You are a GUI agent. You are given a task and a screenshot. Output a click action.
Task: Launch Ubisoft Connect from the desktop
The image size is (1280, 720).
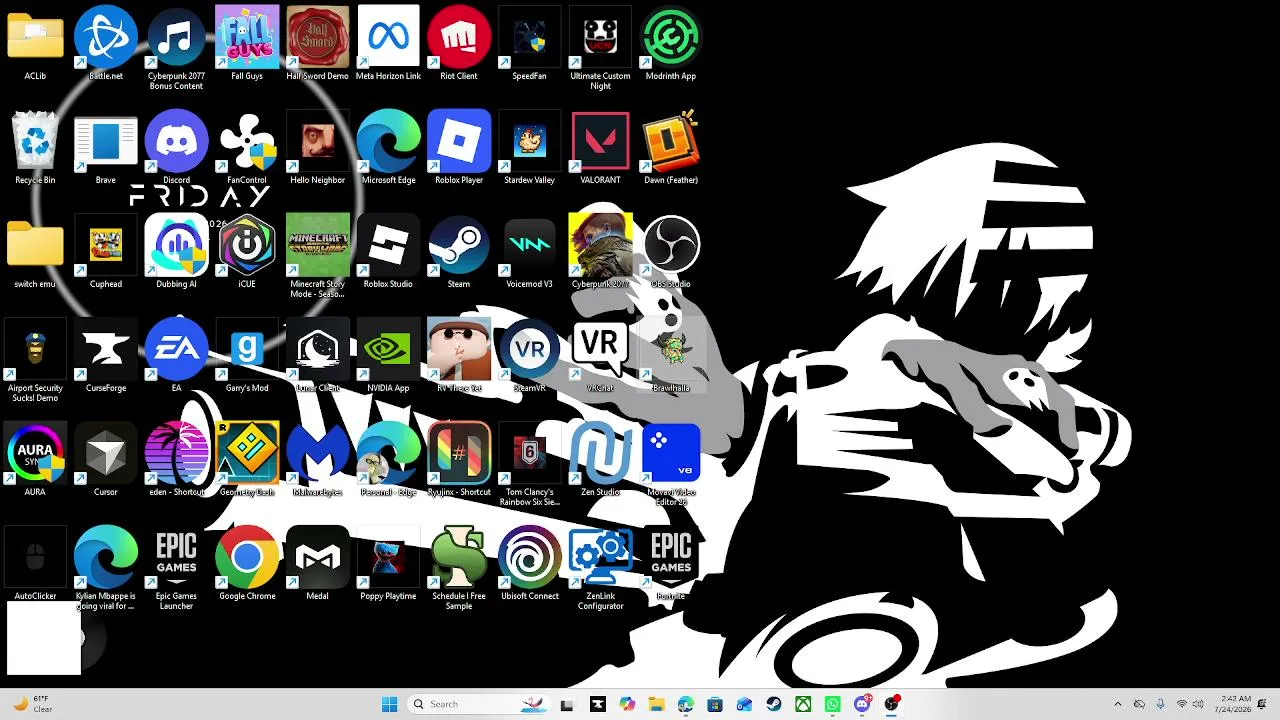click(x=530, y=564)
